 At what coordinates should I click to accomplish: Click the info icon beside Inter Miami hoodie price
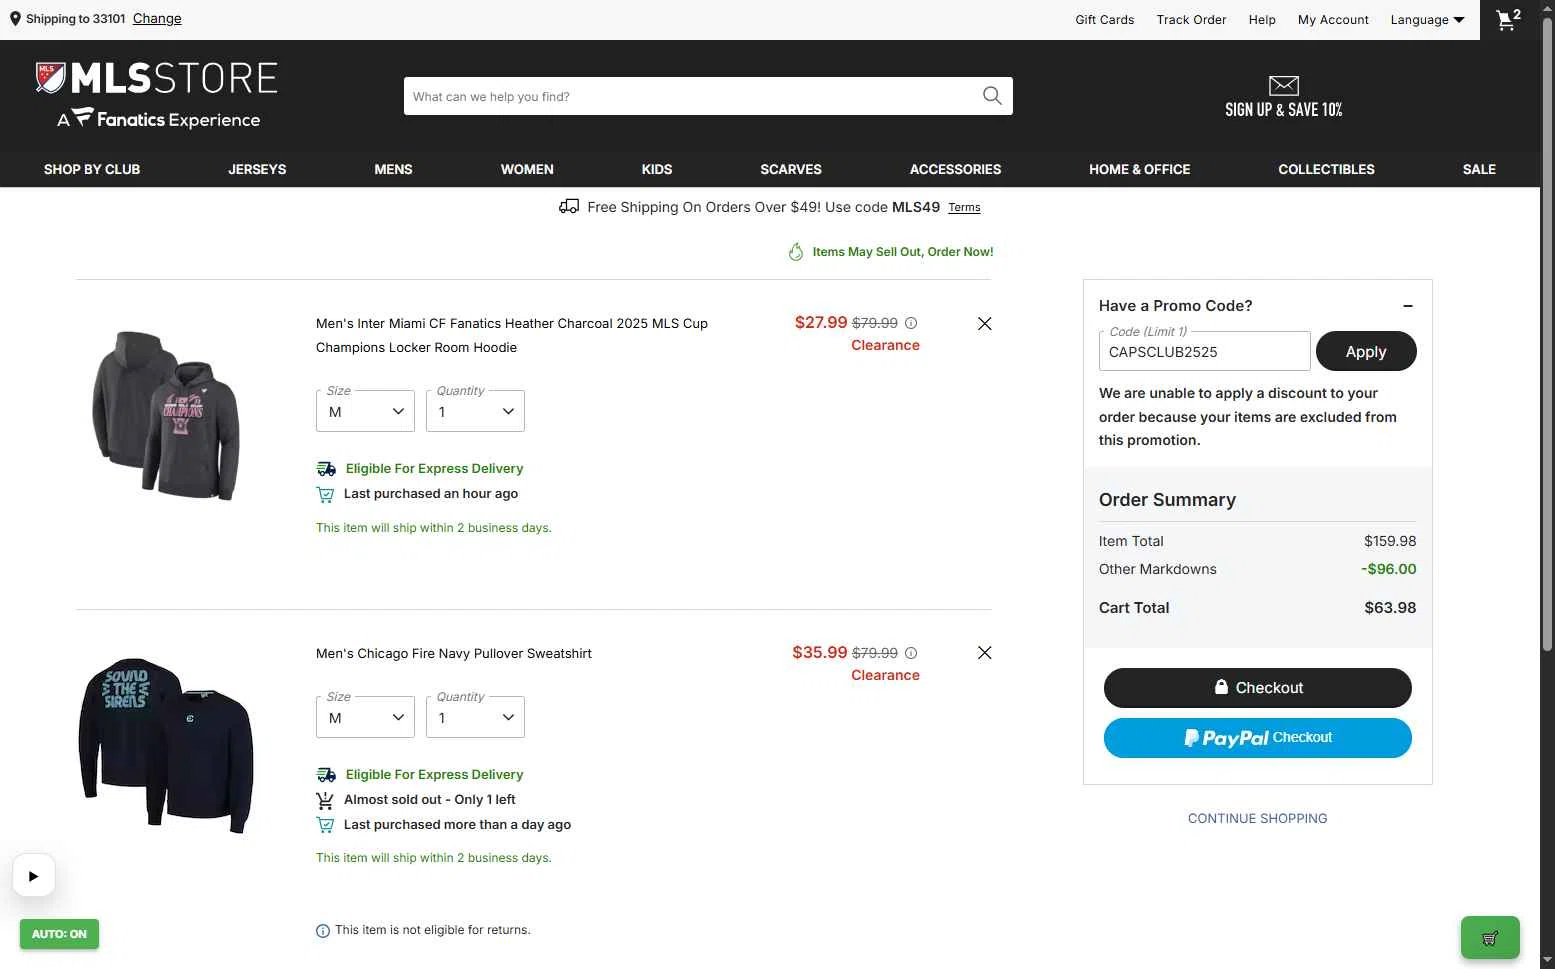[911, 323]
